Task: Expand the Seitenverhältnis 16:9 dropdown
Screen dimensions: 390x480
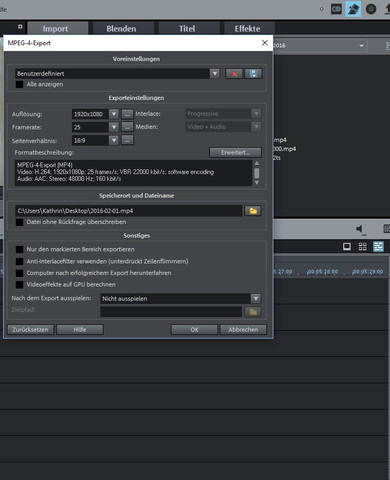Action: [x=114, y=140]
